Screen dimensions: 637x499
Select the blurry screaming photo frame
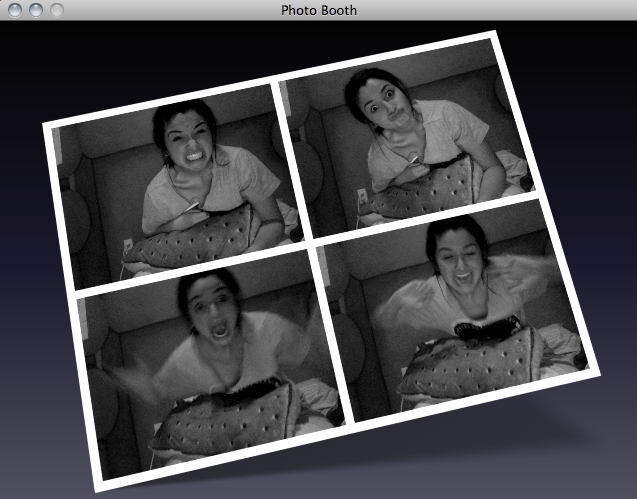pos(211,365)
